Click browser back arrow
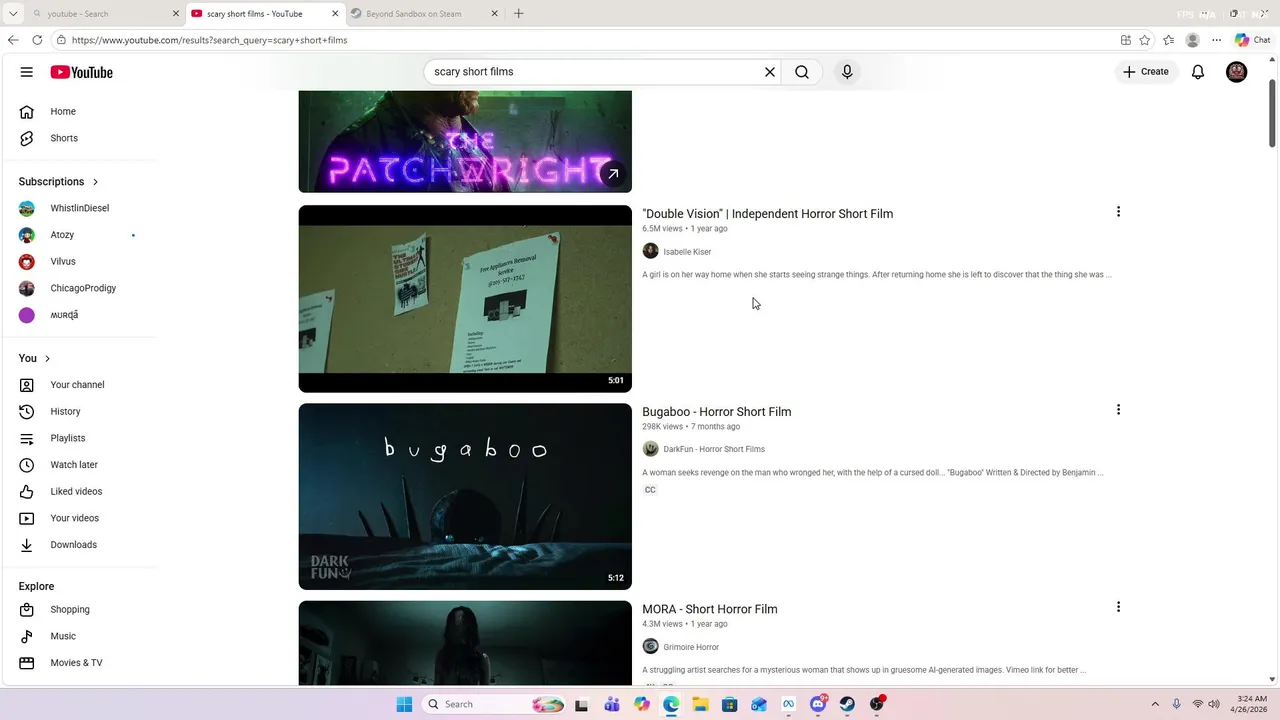1280x720 pixels. (x=13, y=40)
